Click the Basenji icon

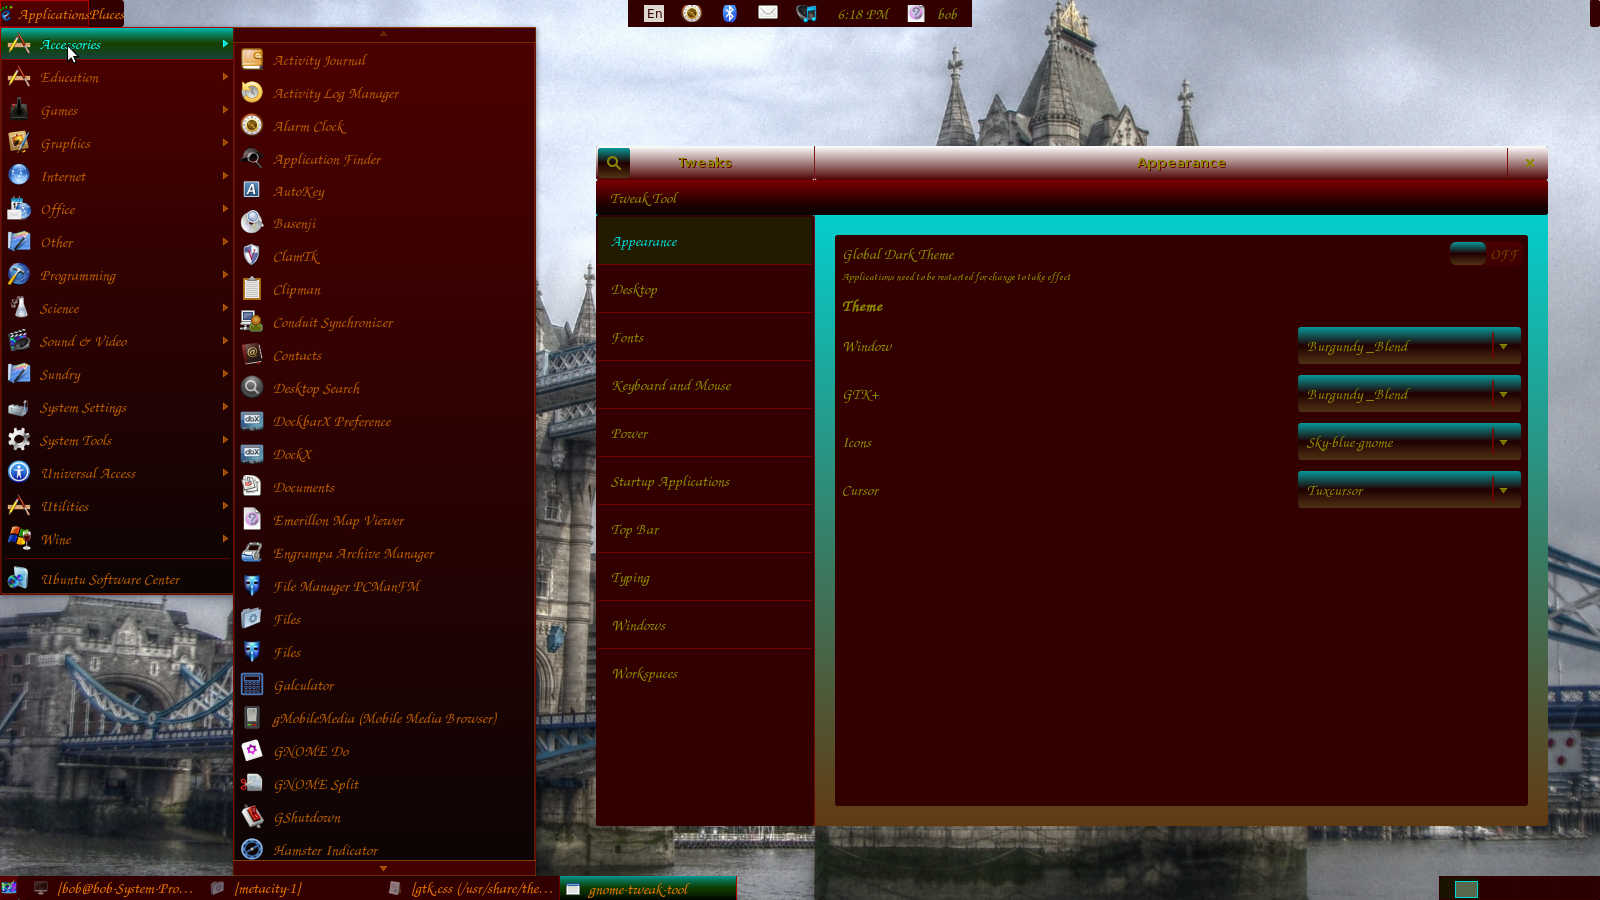(252, 222)
